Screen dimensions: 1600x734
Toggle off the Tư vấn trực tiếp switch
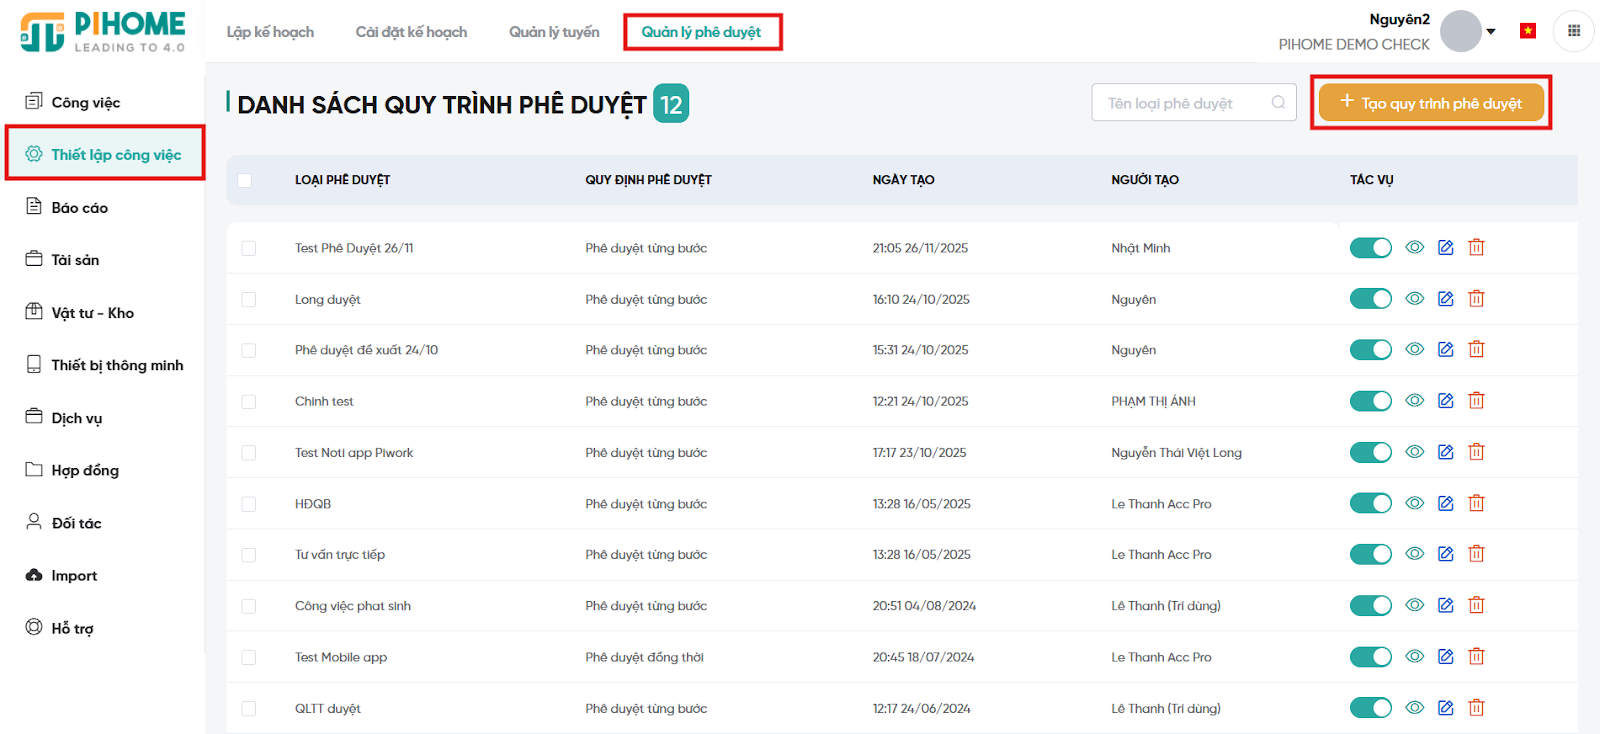(1370, 555)
